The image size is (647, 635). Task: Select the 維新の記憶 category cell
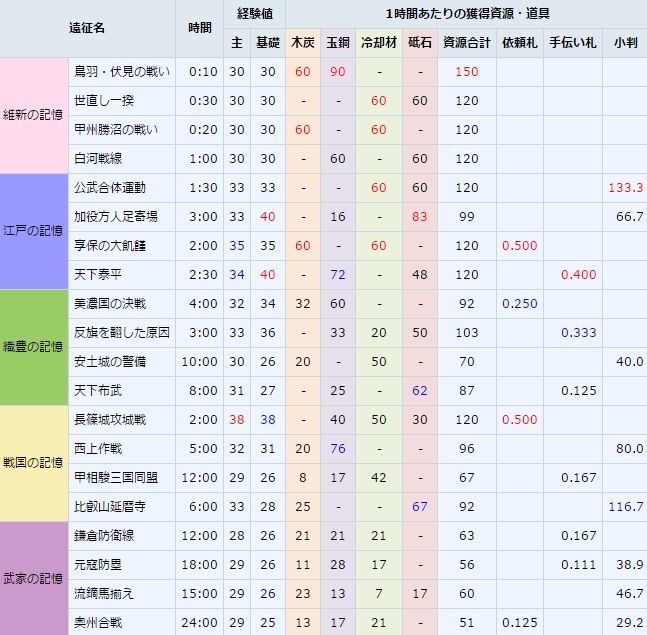[33, 115]
